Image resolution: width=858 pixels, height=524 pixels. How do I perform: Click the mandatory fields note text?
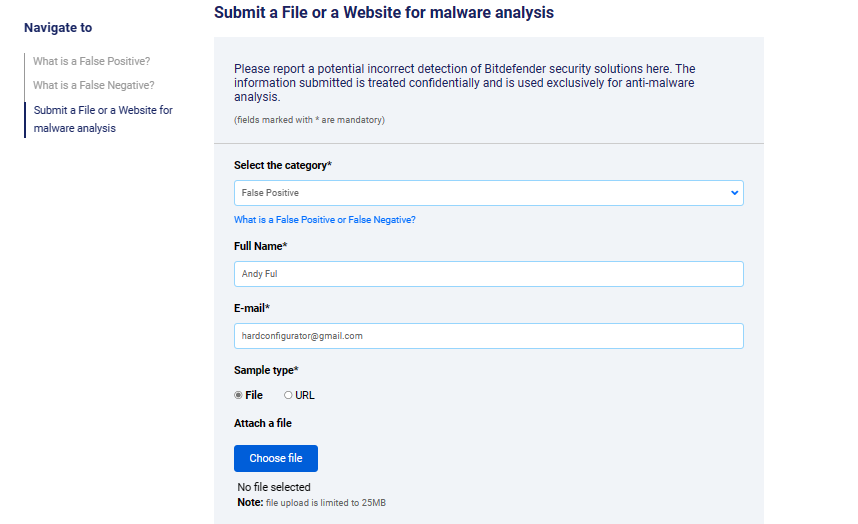tap(309, 120)
